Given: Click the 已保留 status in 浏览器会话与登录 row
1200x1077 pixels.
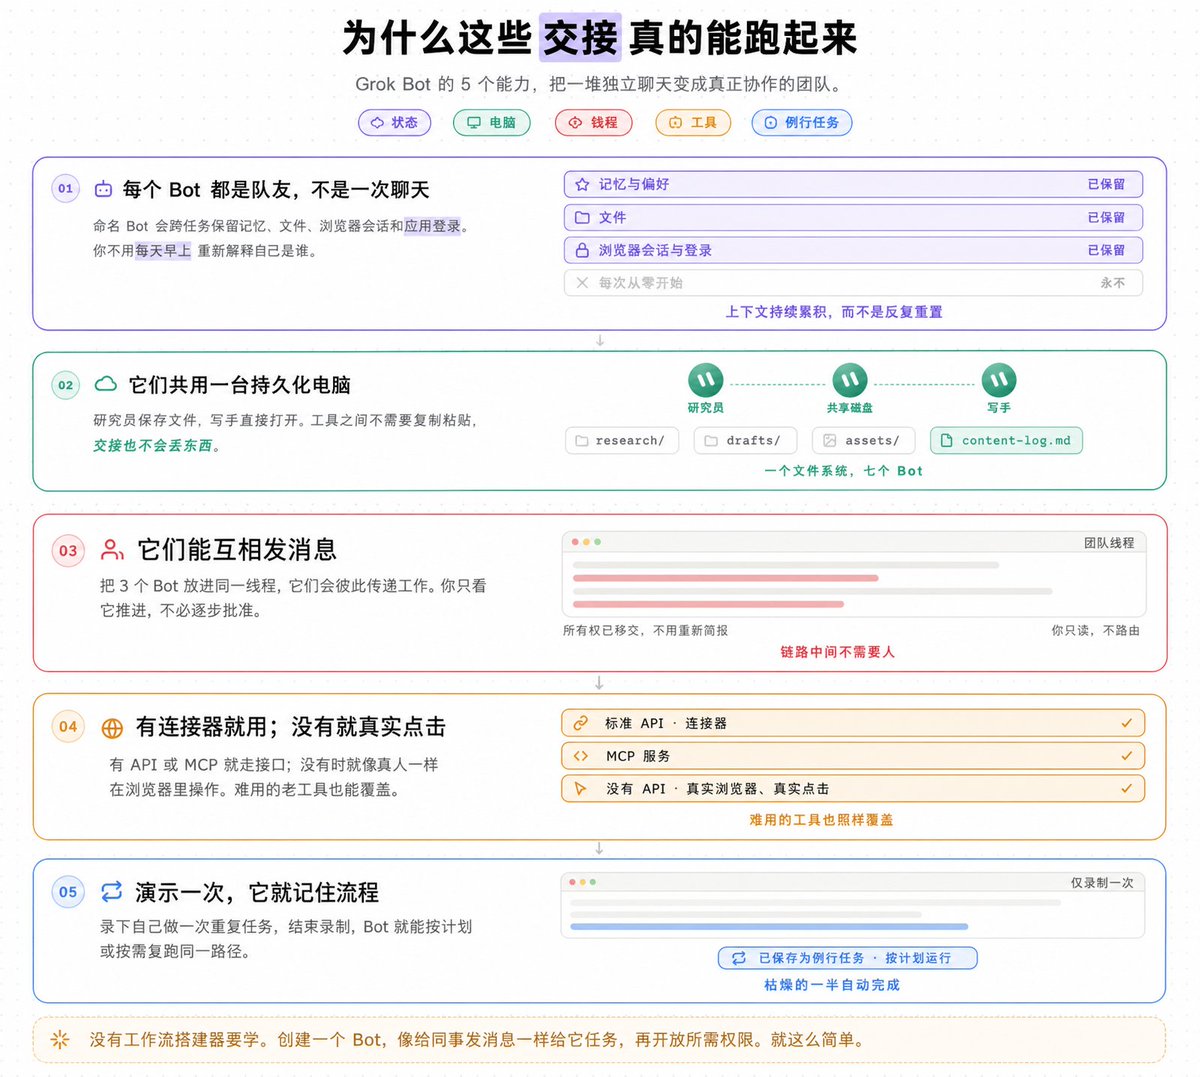Looking at the screenshot, I should tap(1106, 250).
